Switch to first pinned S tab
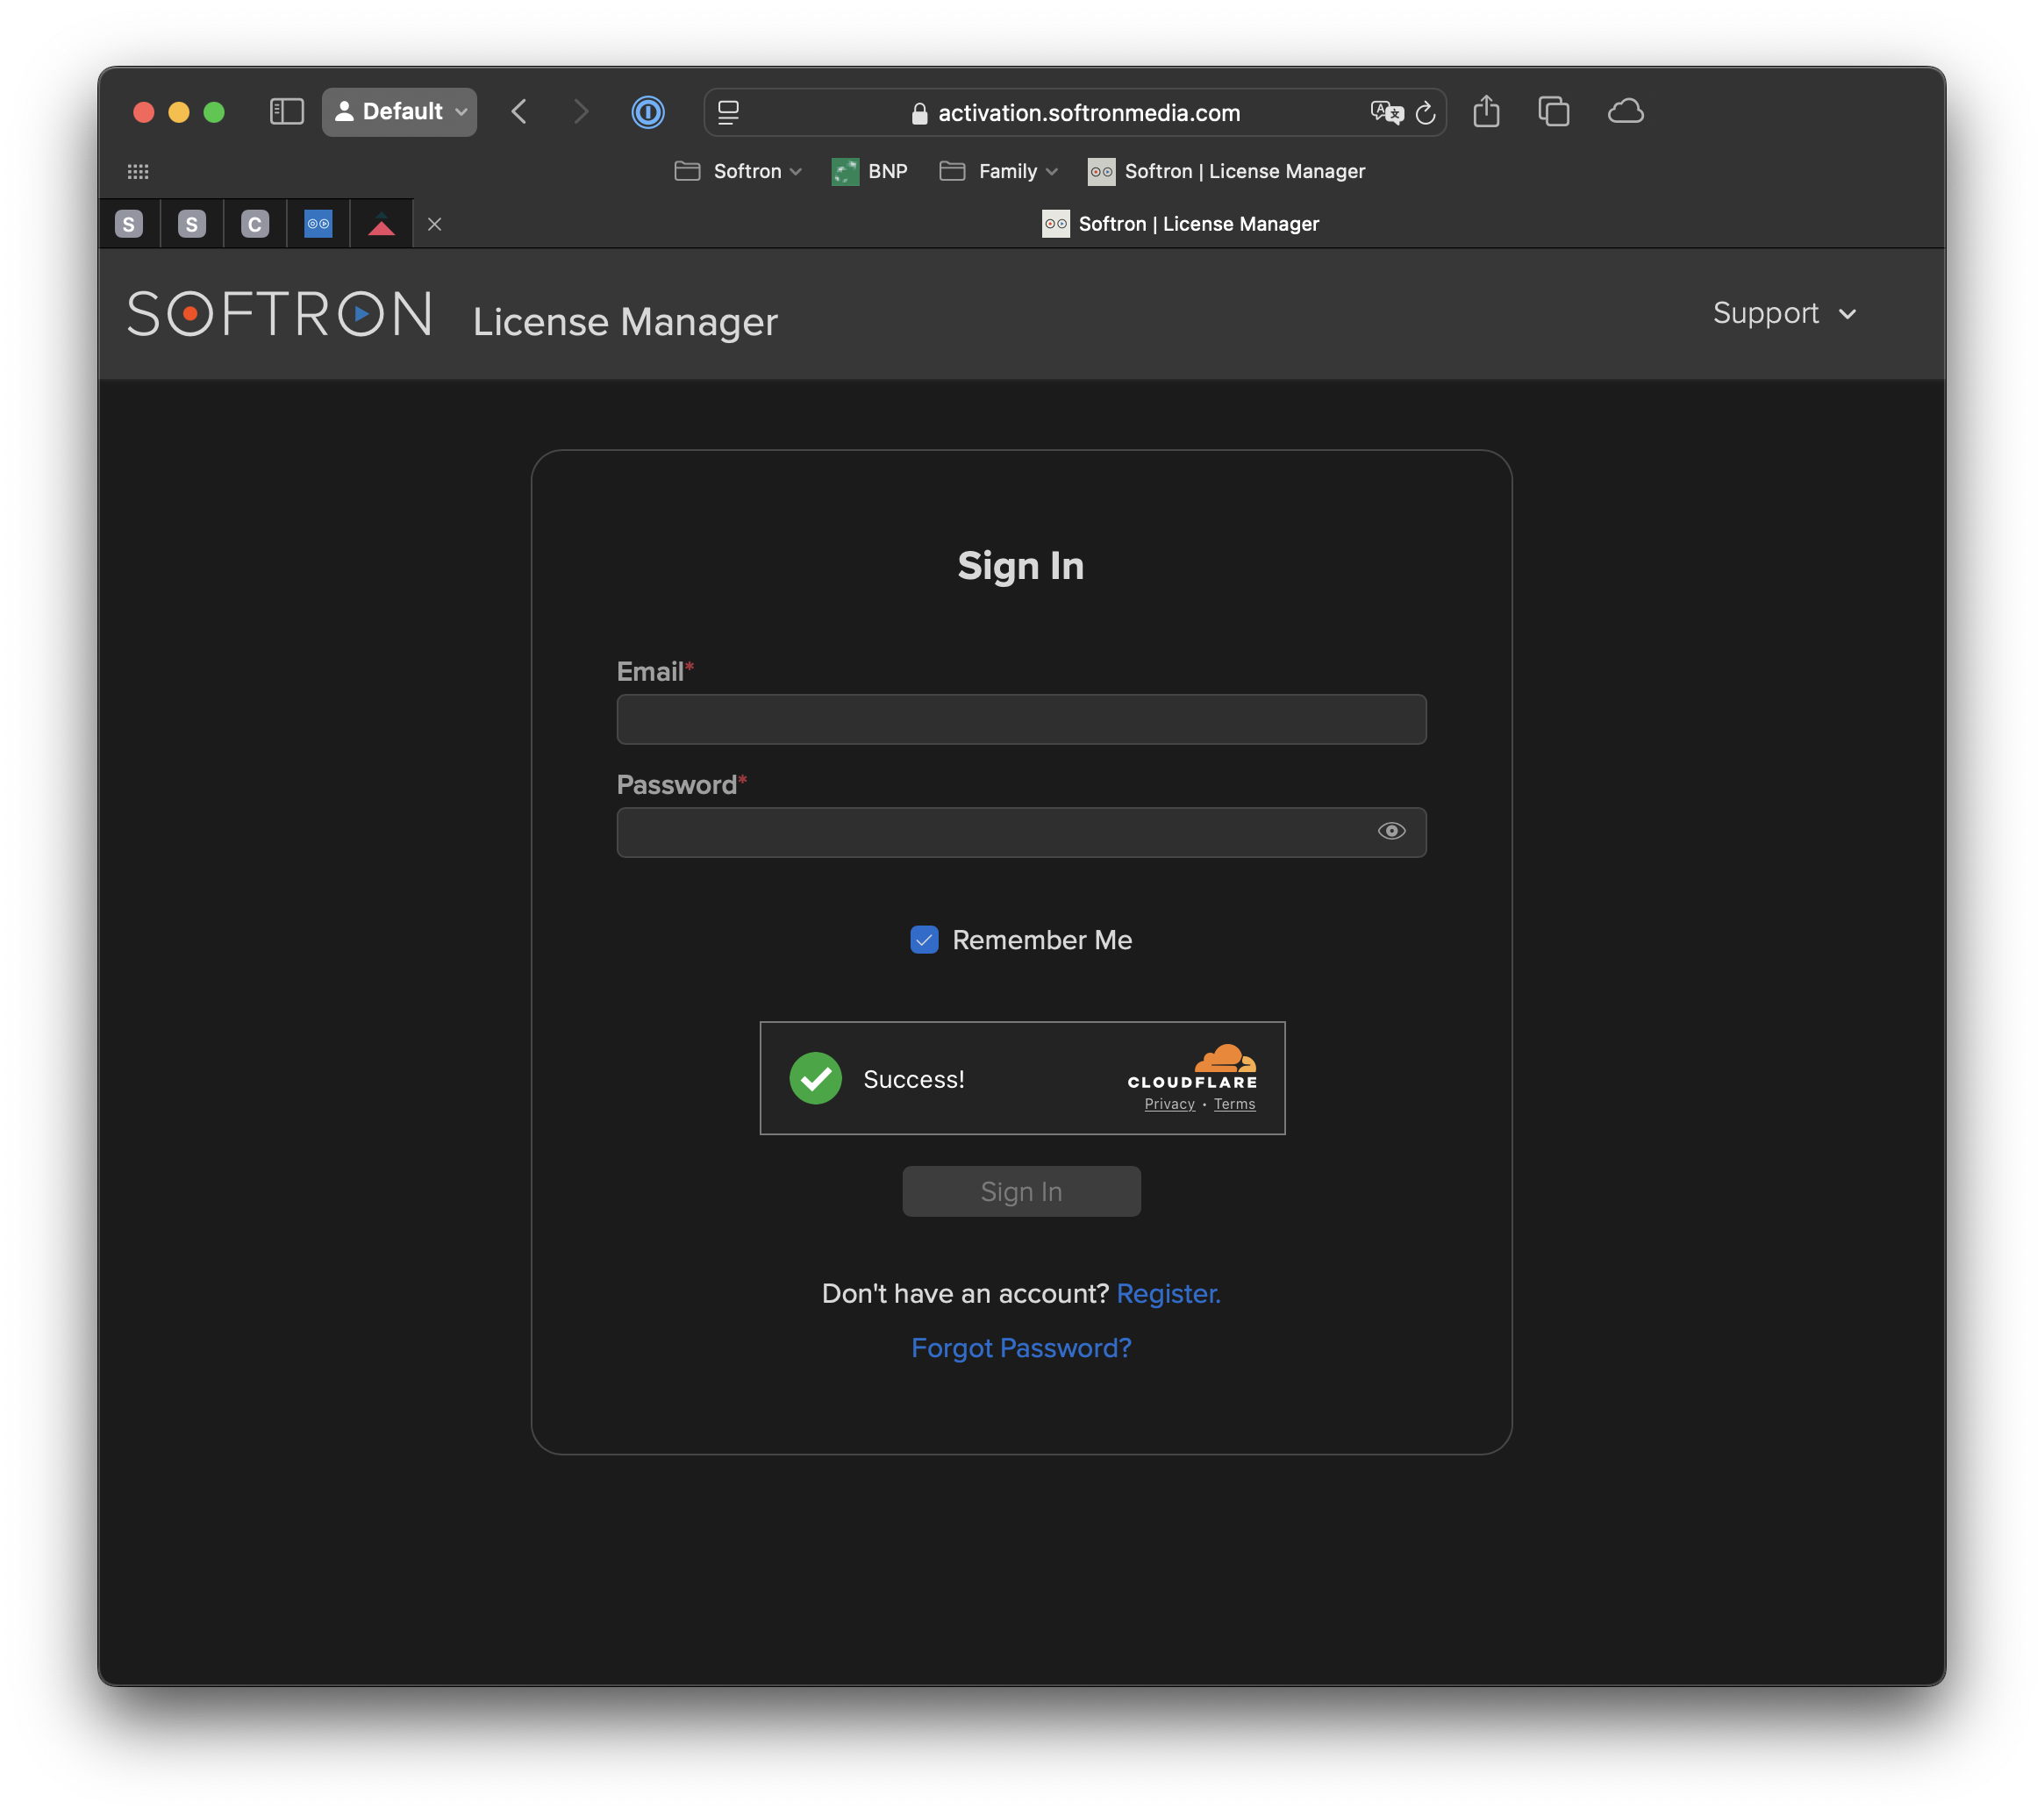The width and height of the screenshot is (2044, 1816). [x=129, y=224]
